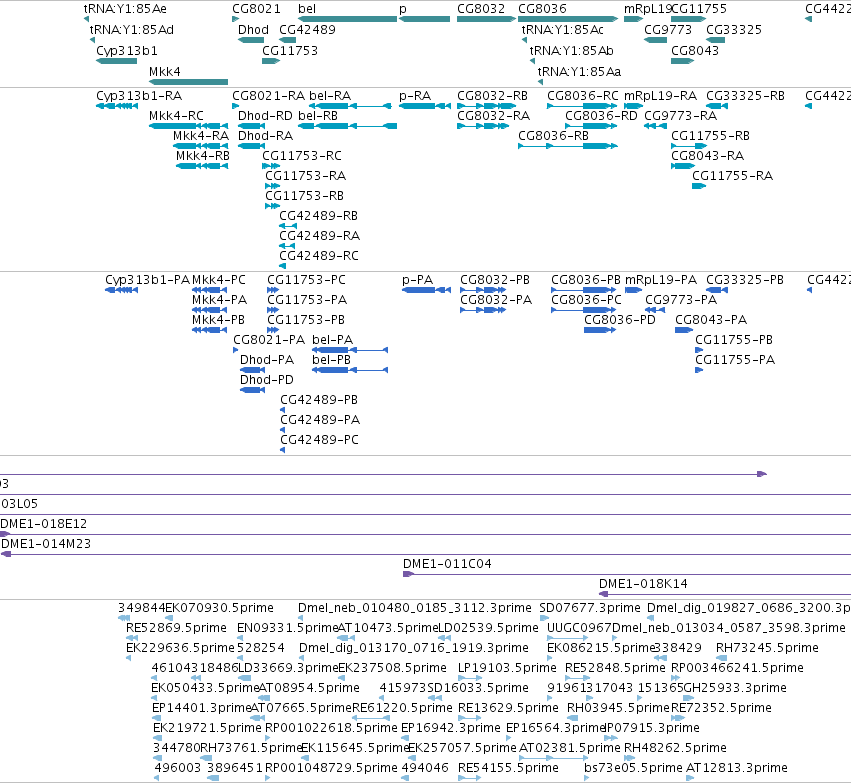This screenshot has height=783, width=851.
Task: Select the p-RA transcript label
Action: [x=415, y=96]
